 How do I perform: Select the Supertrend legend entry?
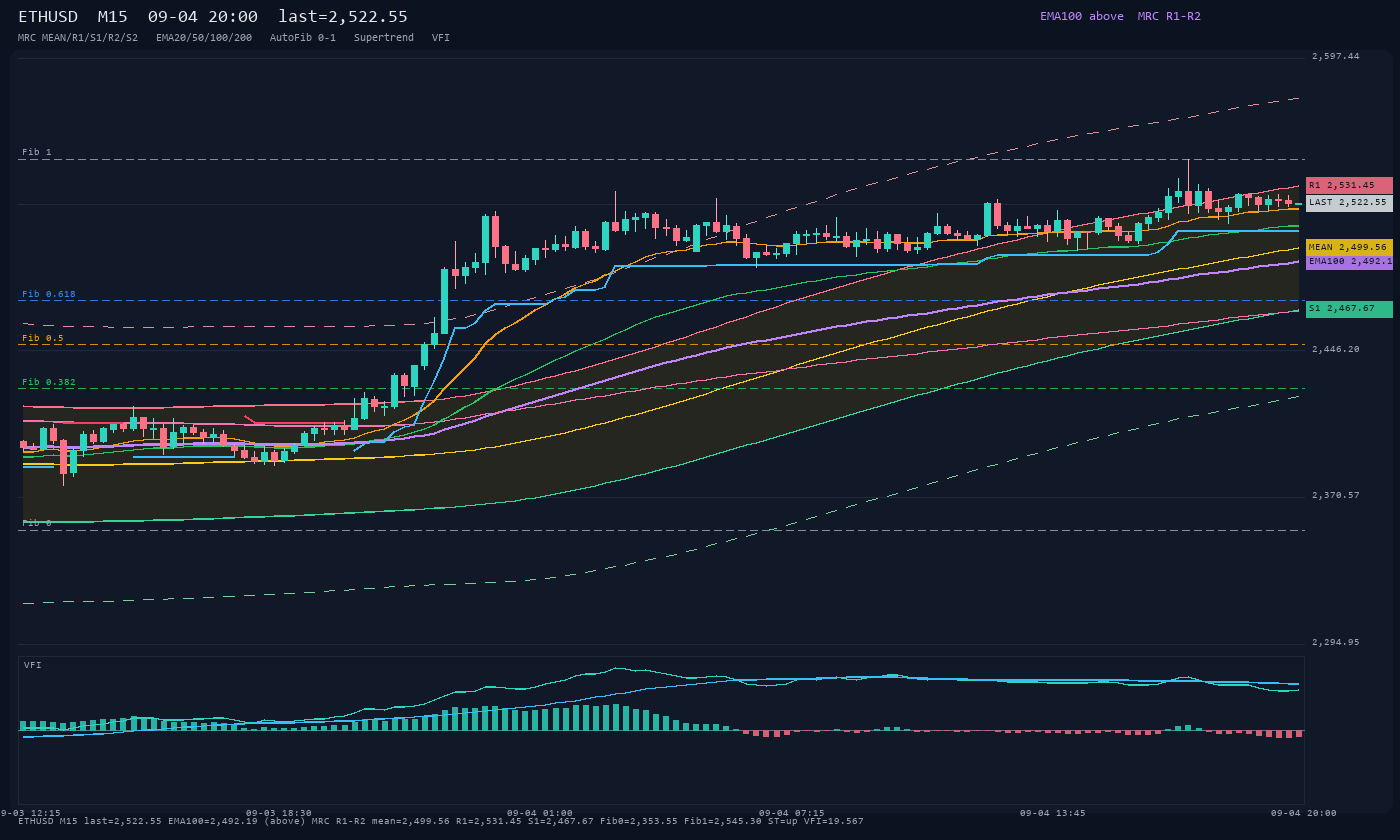(384, 38)
